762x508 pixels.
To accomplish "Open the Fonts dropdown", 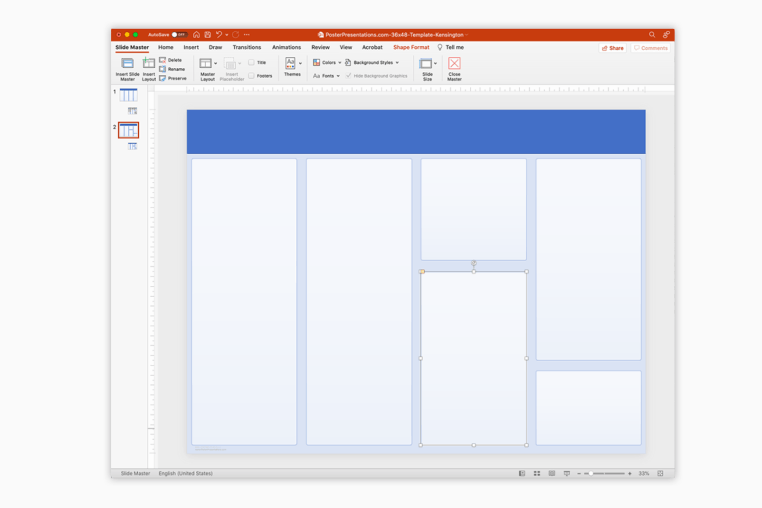I will (327, 76).
